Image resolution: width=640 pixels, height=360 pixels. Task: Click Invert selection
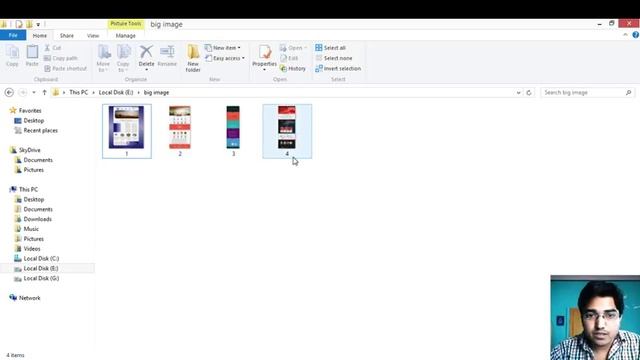click(x=338, y=69)
